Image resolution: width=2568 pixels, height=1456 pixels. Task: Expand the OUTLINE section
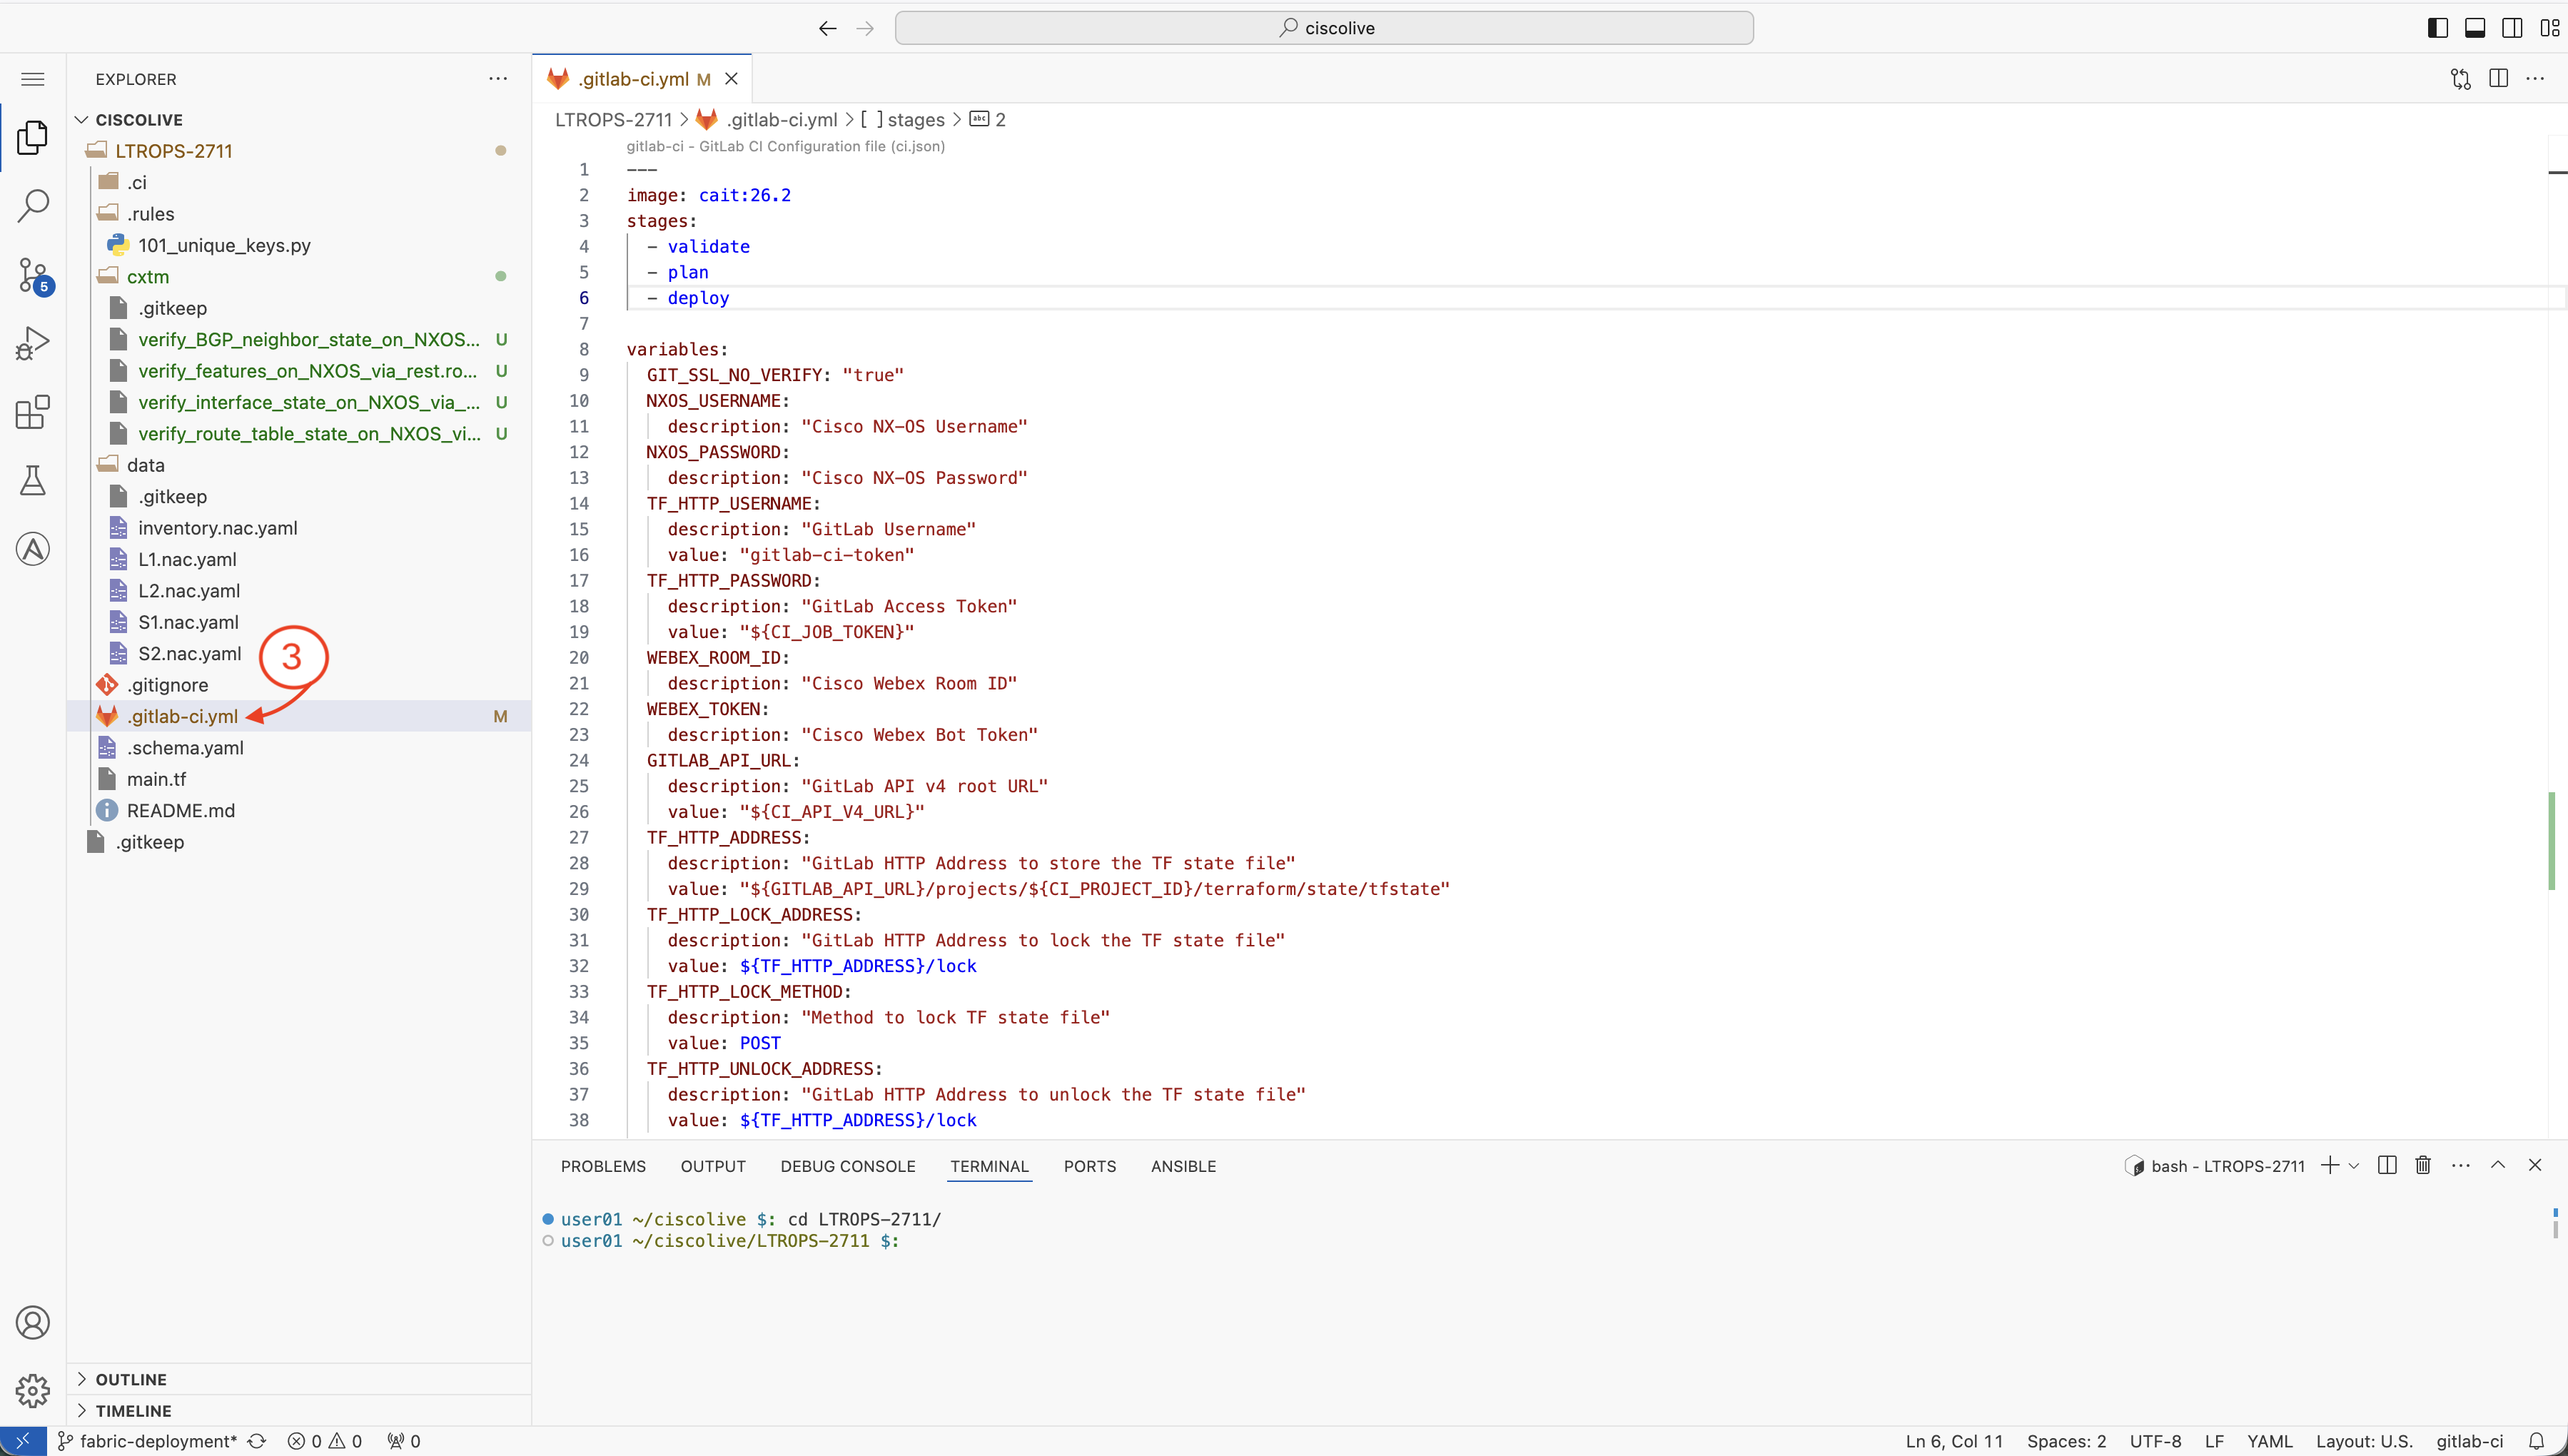click(130, 1379)
